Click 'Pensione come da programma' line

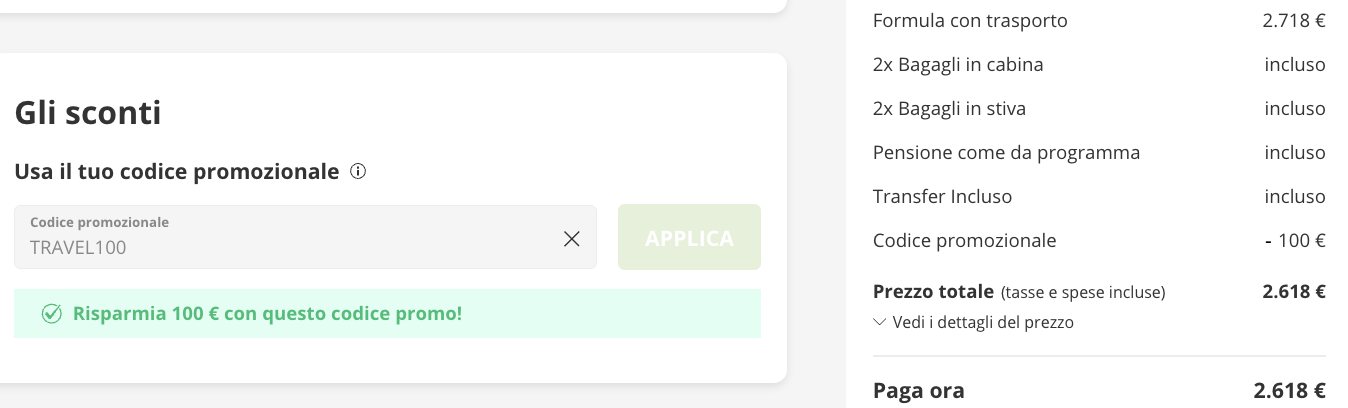1099,152
